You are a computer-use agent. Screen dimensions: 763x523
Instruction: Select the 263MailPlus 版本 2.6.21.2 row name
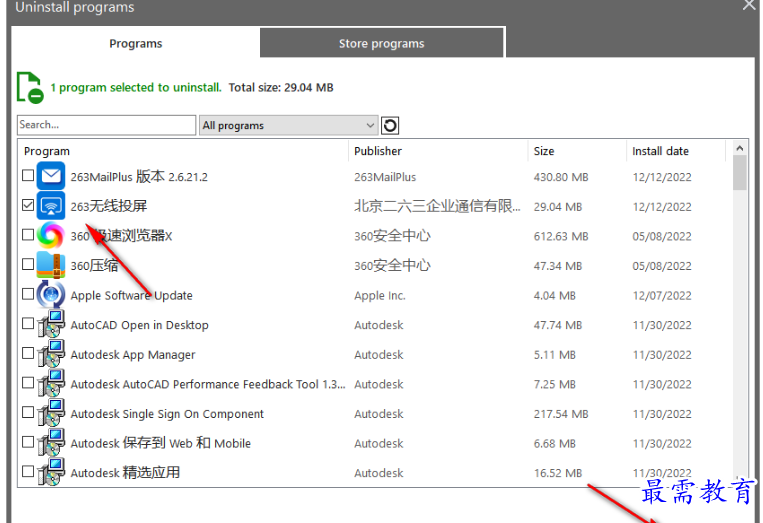139,177
